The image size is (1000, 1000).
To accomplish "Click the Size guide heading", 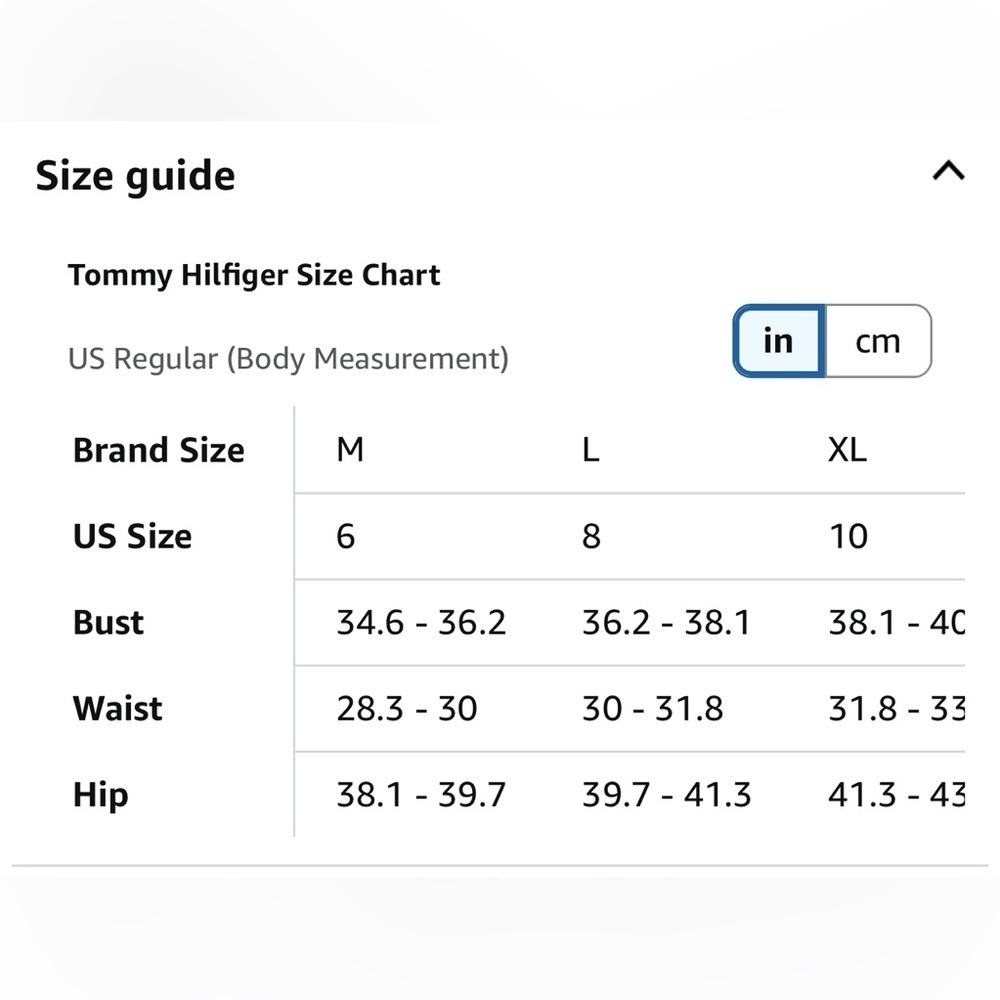I will pyautogui.click(x=136, y=176).
